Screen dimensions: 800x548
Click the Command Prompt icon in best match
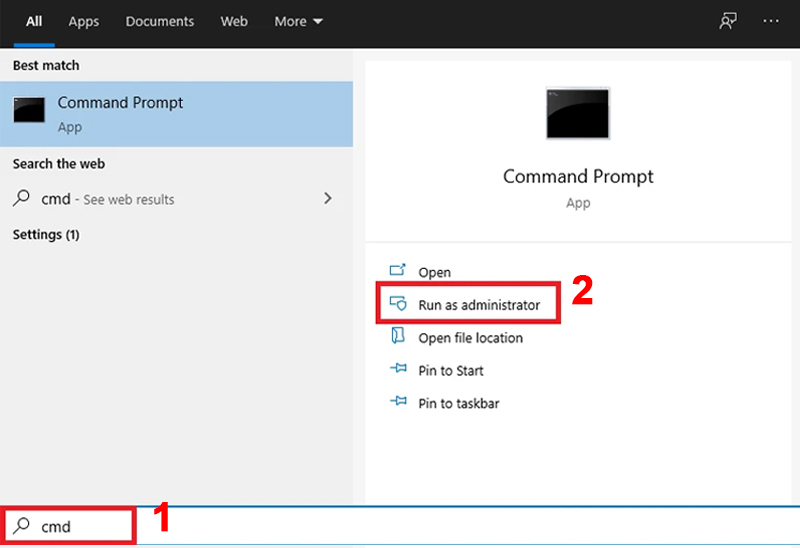pyautogui.click(x=29, y=110)
